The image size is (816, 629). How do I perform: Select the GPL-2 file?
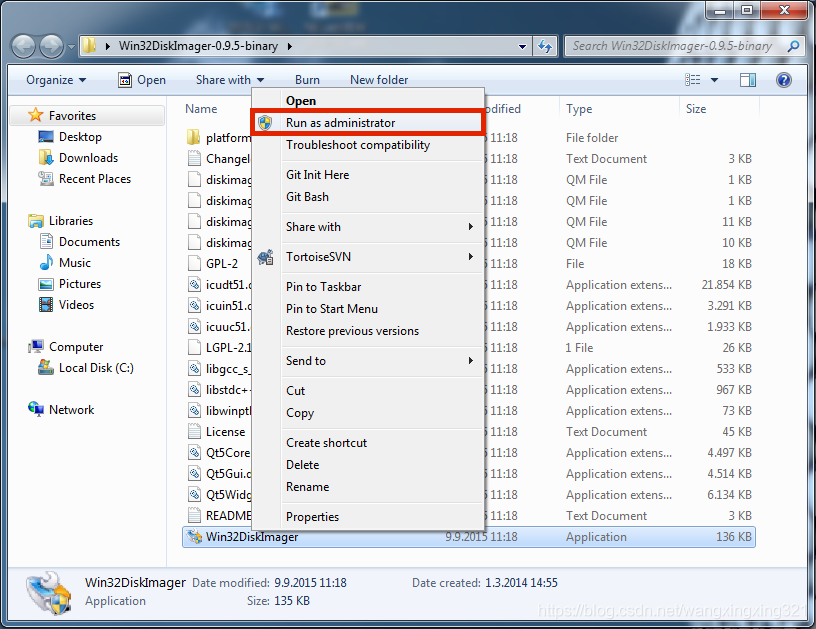[222, 264]
